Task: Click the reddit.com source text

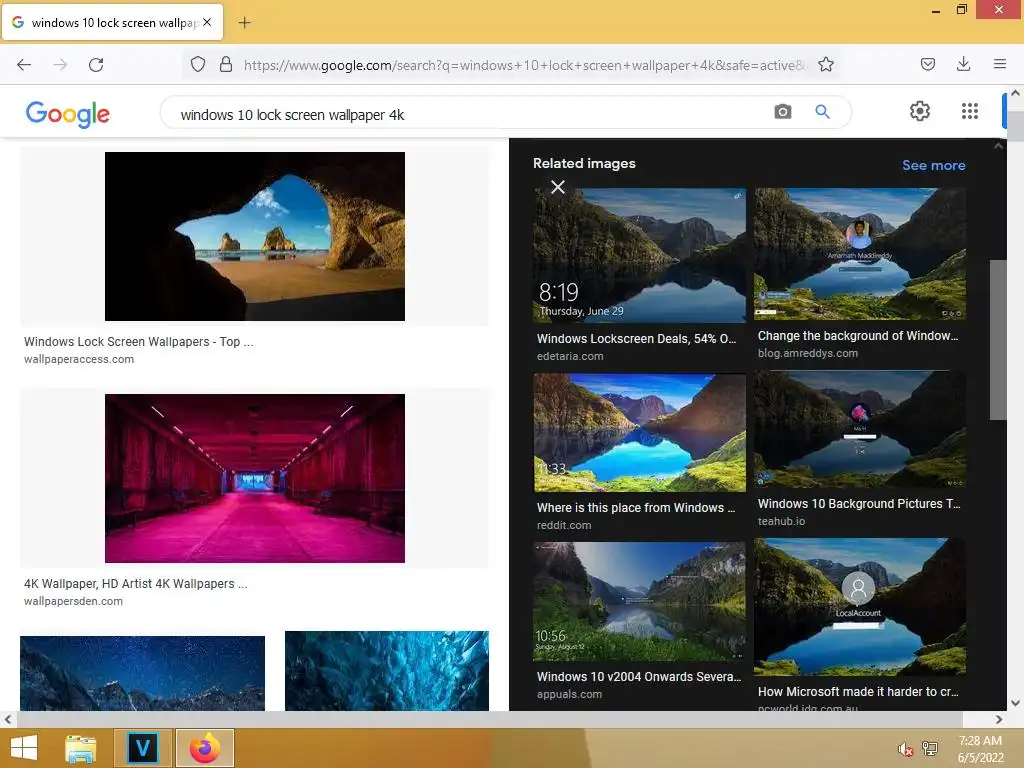Action: pos(564,525)
